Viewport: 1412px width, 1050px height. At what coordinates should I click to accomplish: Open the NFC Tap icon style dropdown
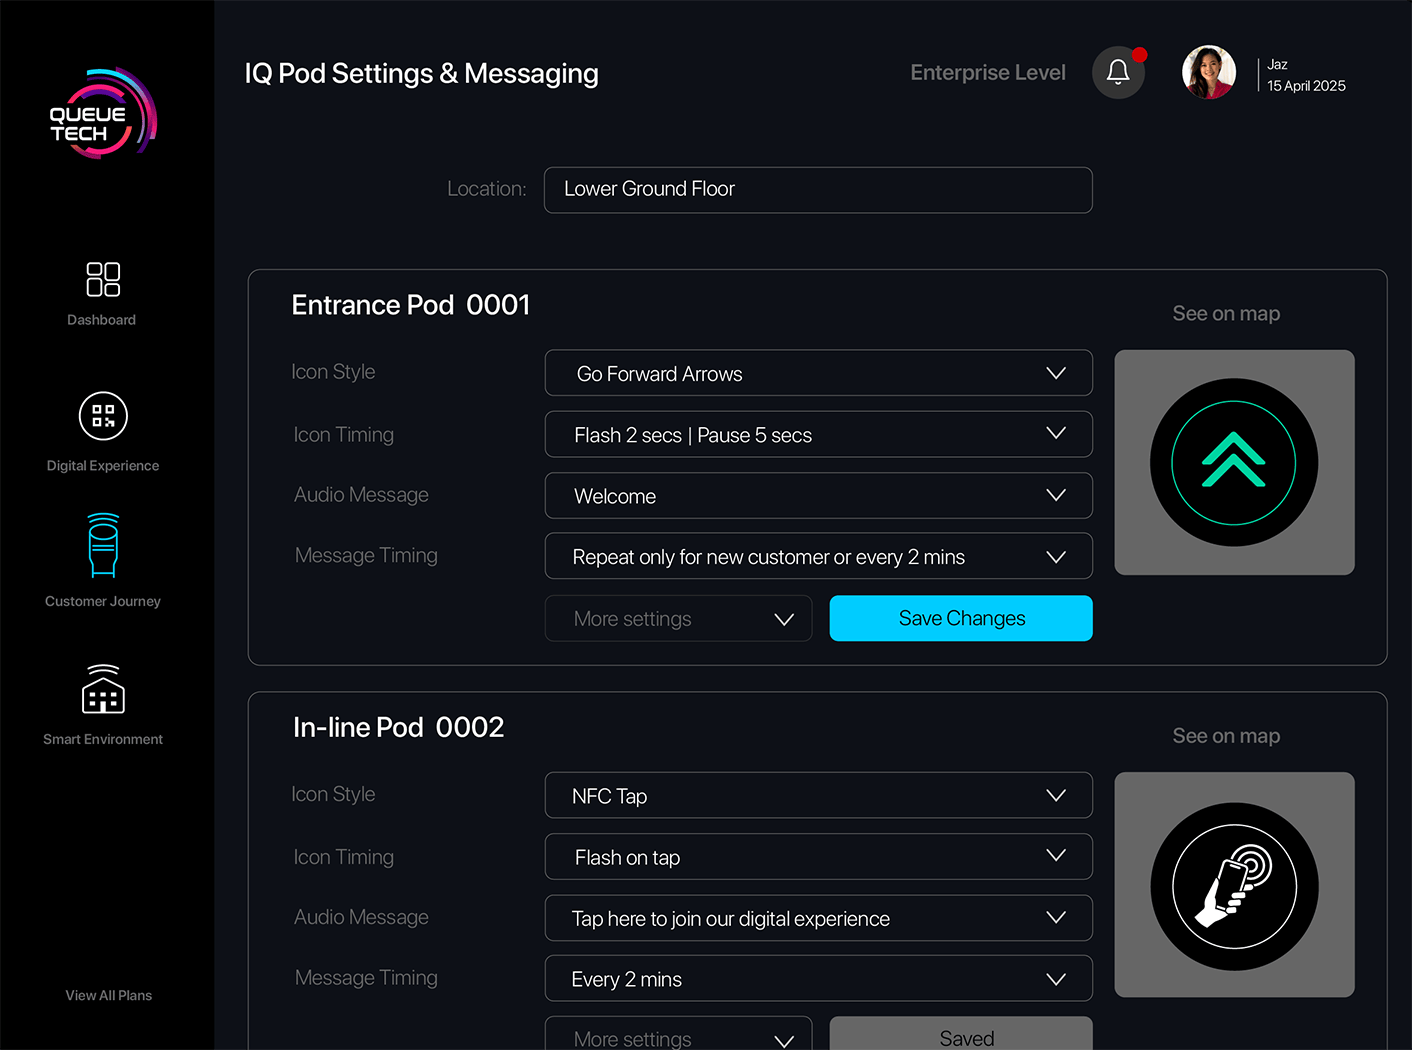point(818,796)
